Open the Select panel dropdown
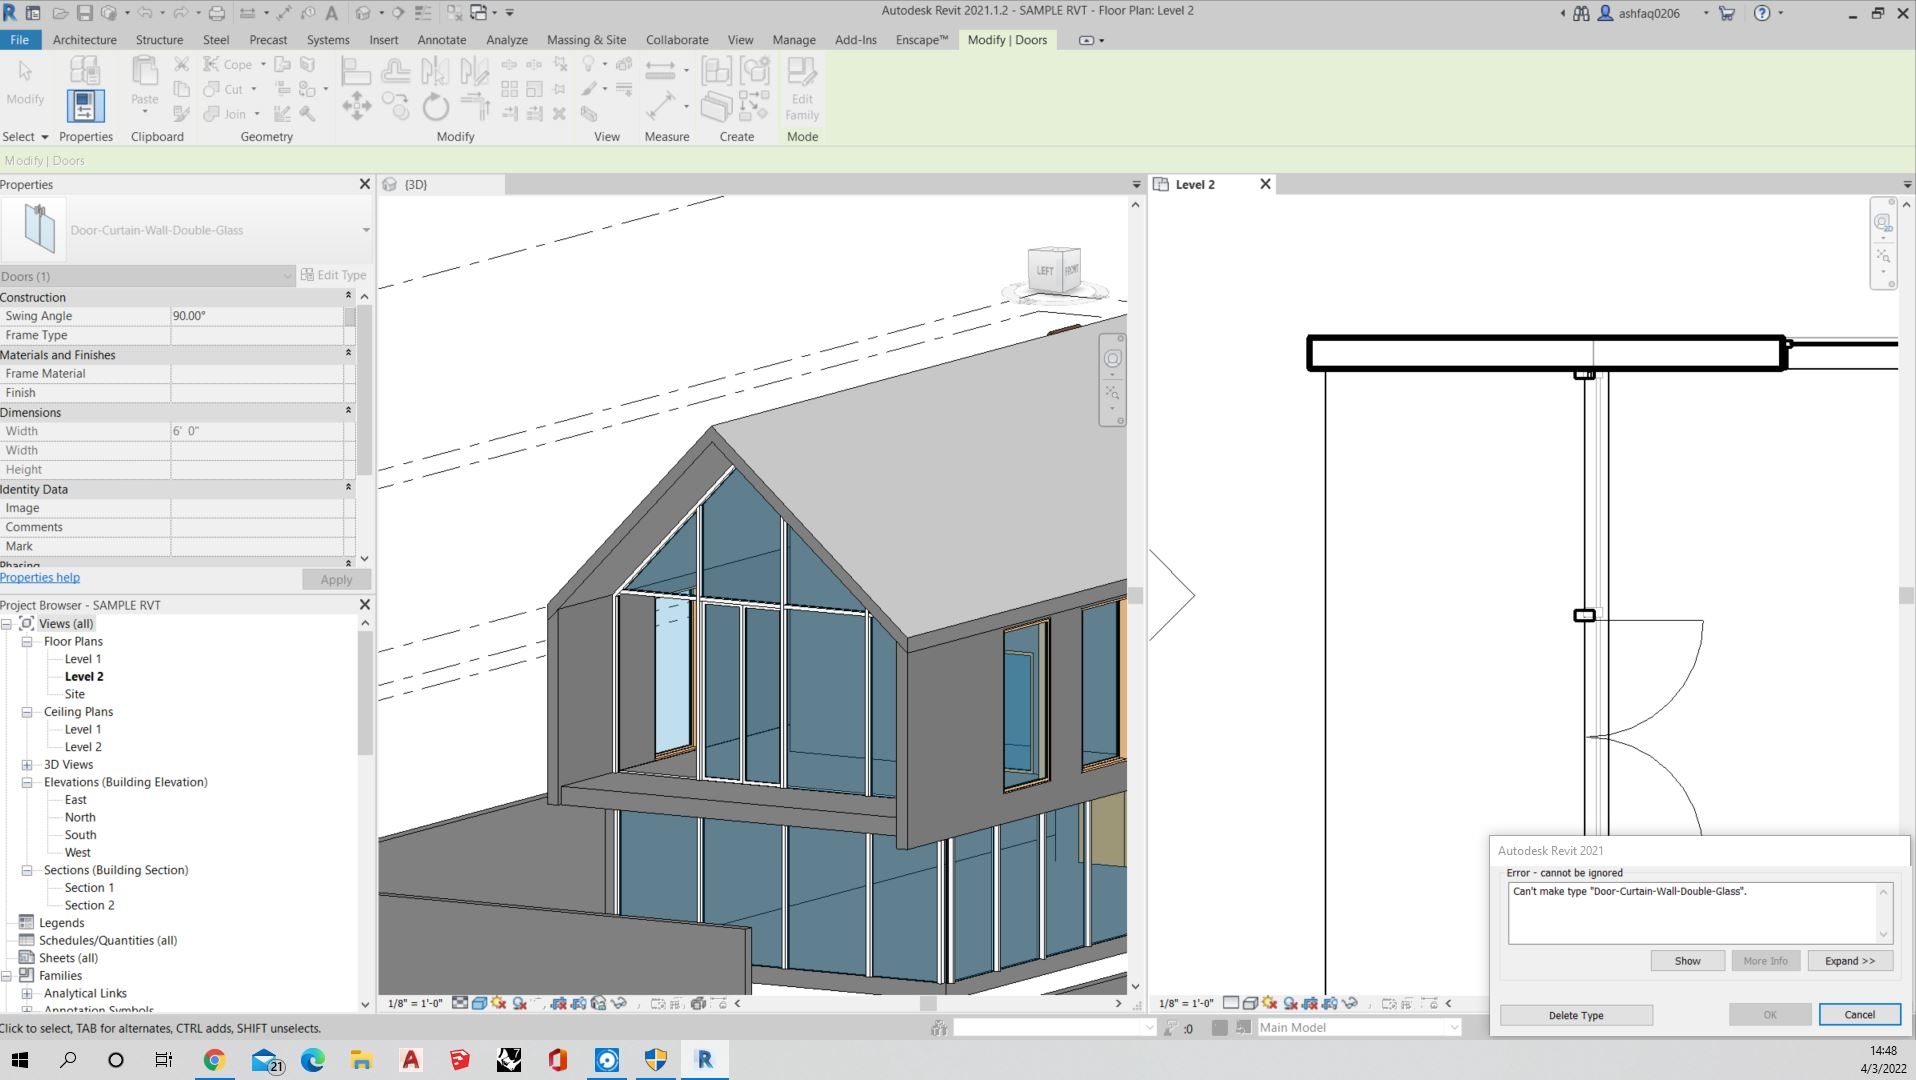 (25, 137)
